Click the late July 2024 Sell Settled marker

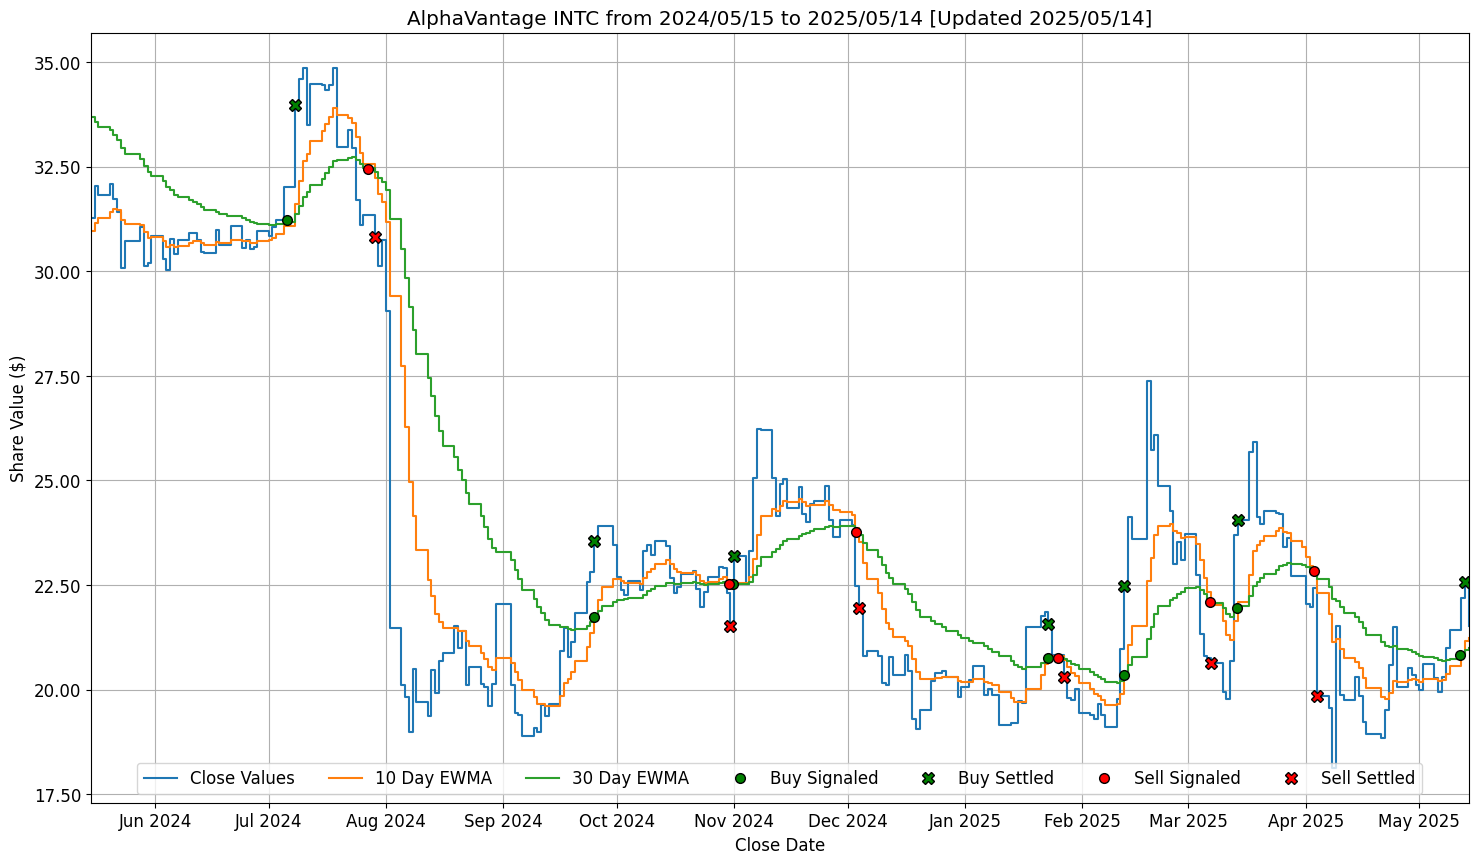375,237
